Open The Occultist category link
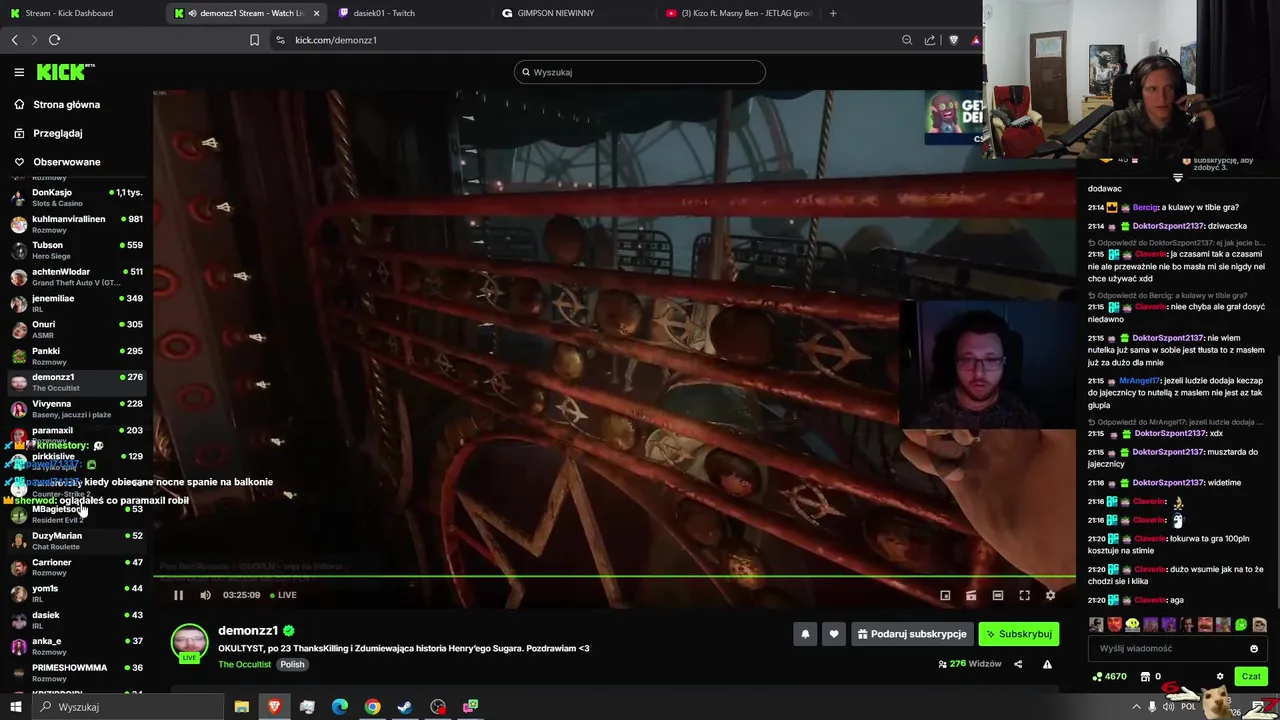Viewport: 1280px width, 720px height. click(245, 664)
